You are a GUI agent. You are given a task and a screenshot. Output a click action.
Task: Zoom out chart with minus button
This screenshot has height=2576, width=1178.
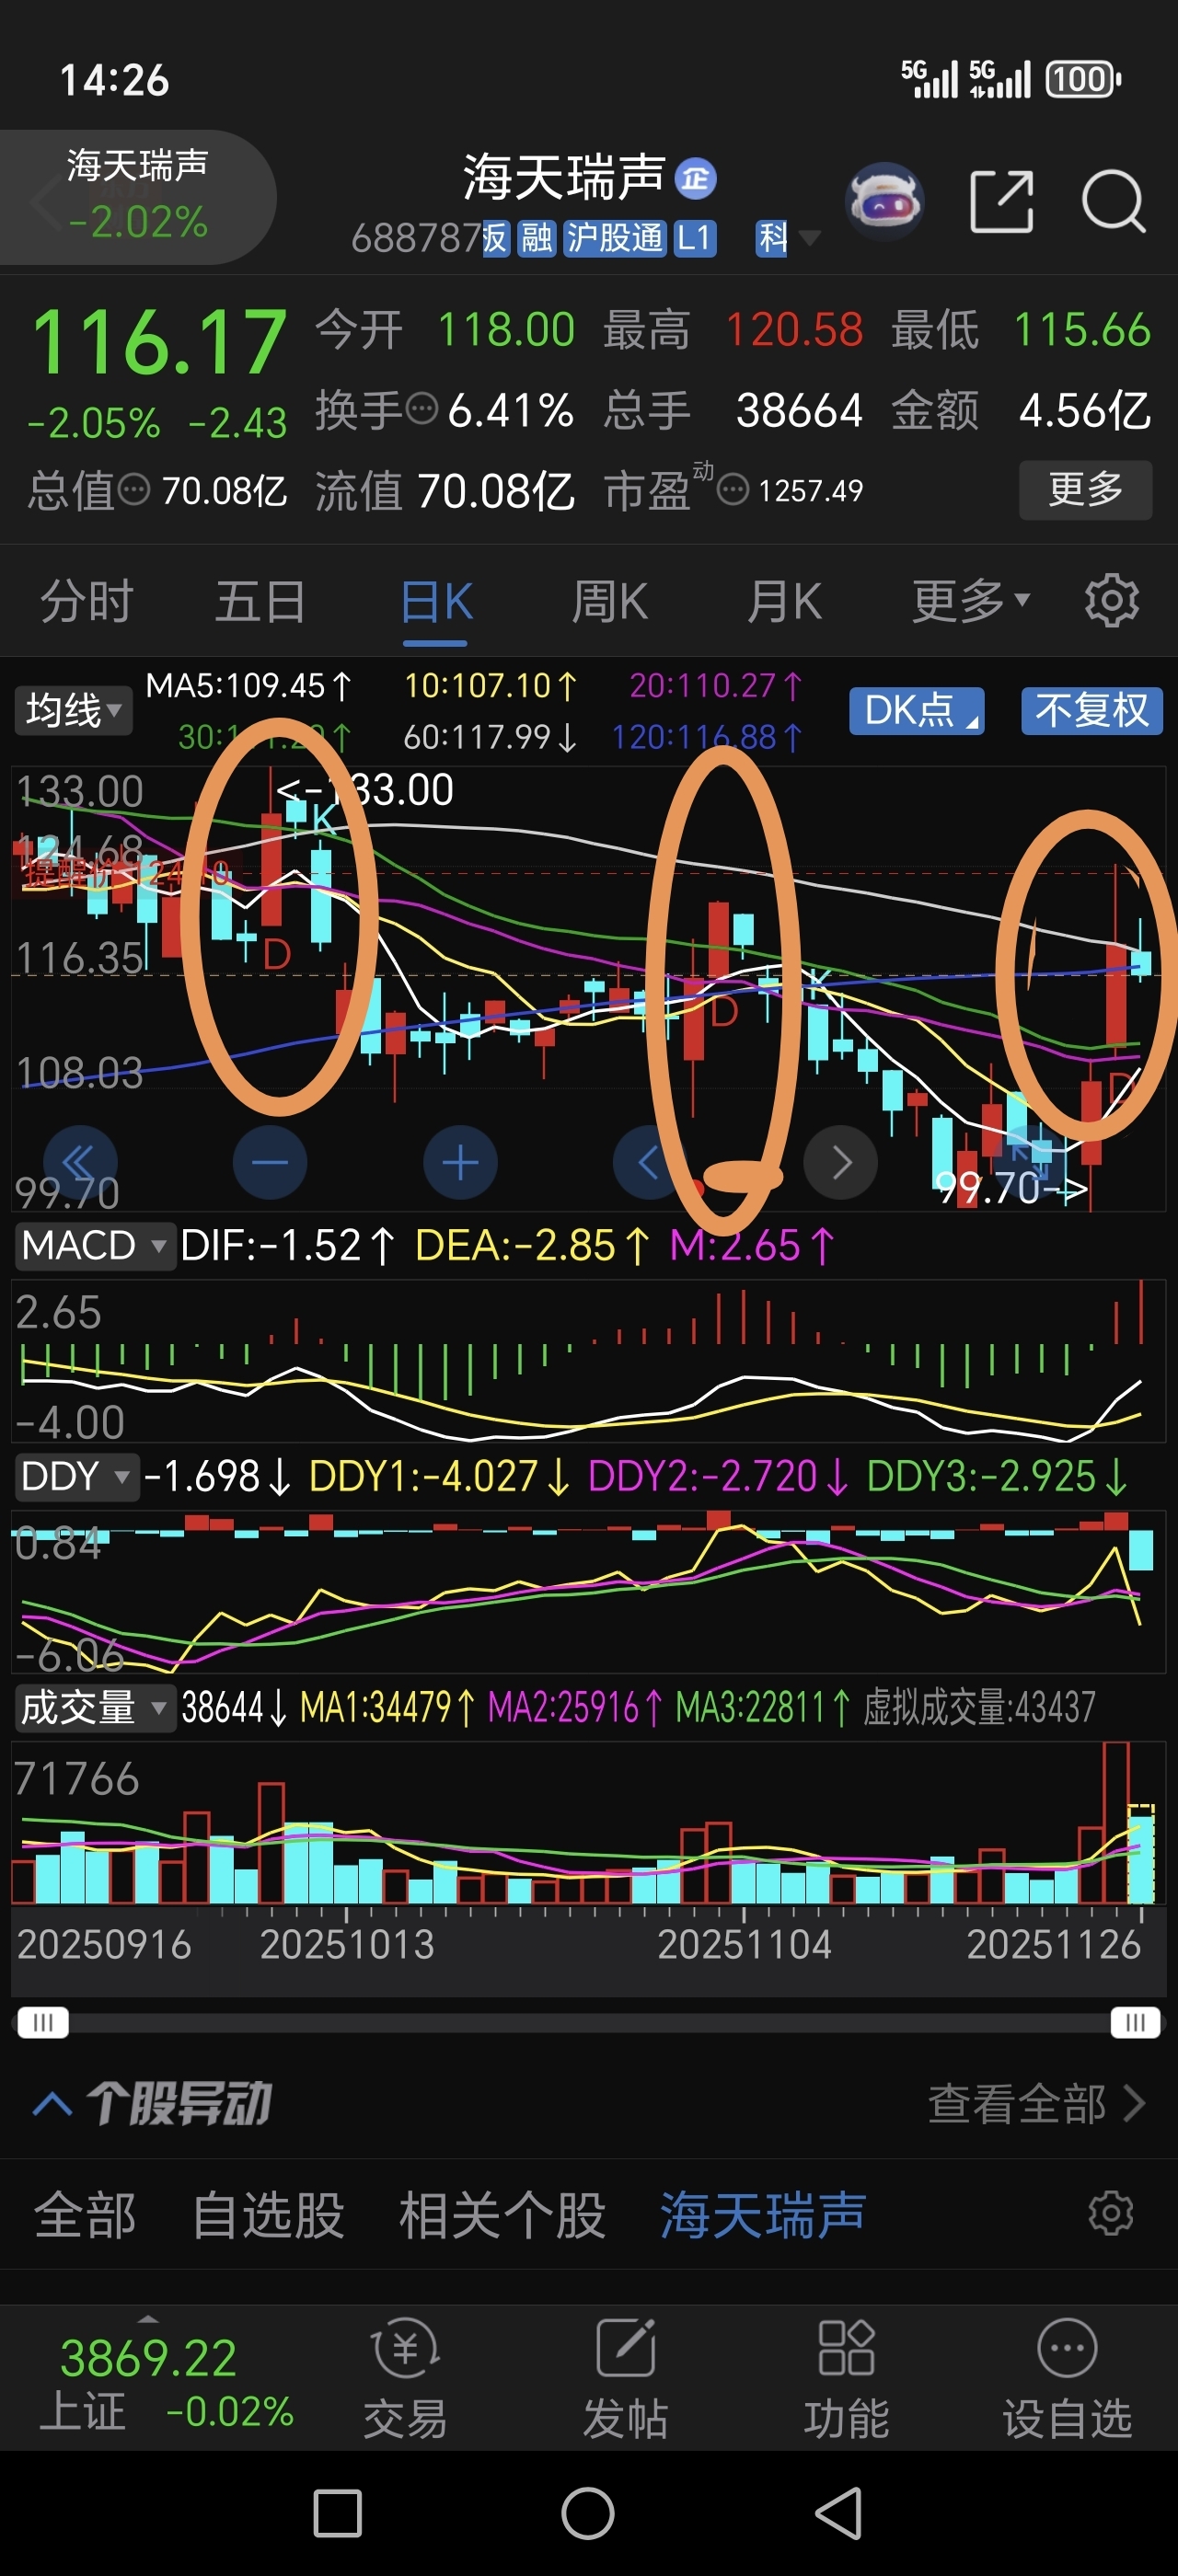[x=270, y=1163]
